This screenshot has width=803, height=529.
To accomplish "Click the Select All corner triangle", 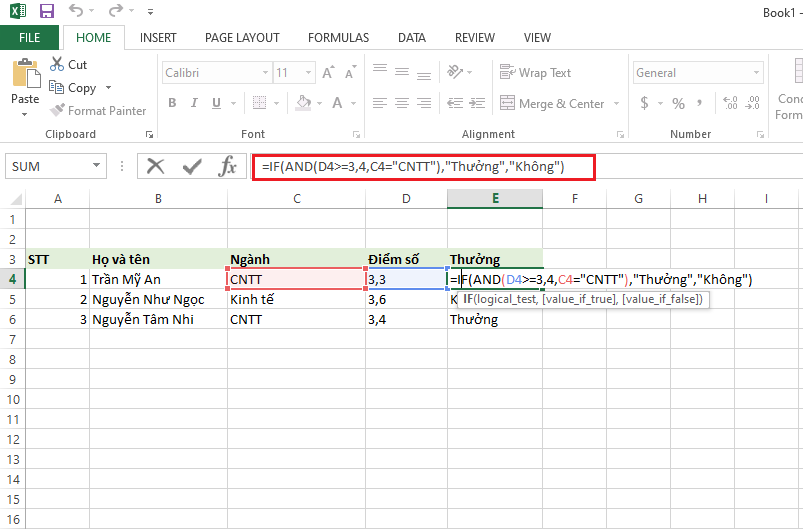I will pyautogui.click(x=15, y=199).
